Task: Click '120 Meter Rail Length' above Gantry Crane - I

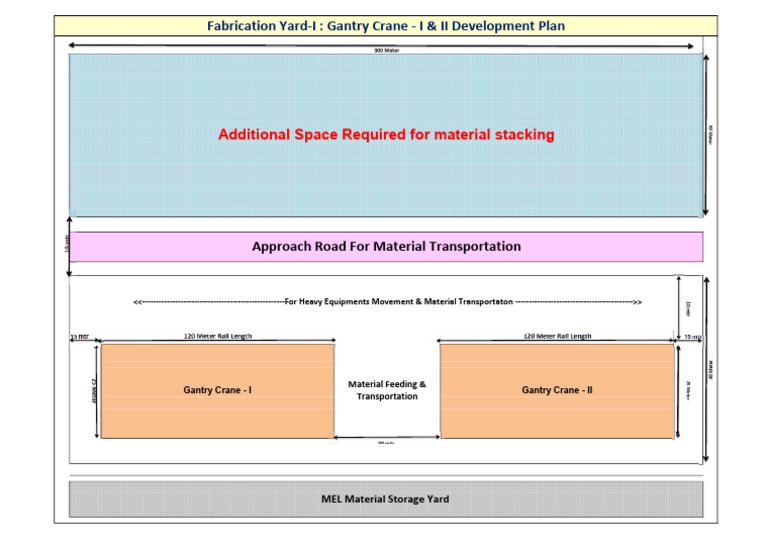Action: pyautogui.click(x=218, y=336)
